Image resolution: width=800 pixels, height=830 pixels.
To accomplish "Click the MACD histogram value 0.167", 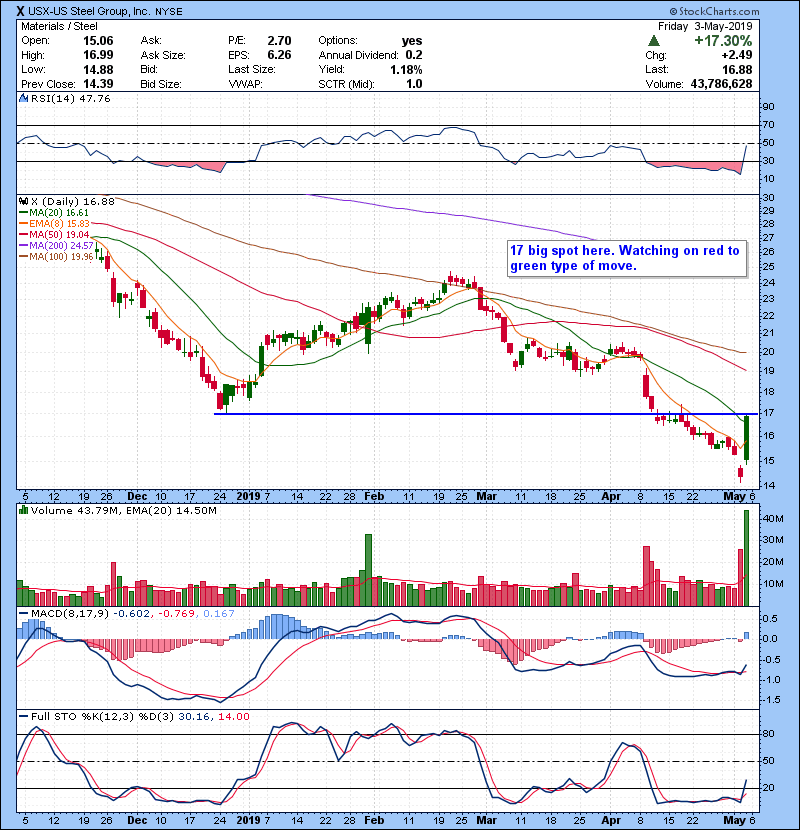I will pyautogui.click(x=219, y=614).
